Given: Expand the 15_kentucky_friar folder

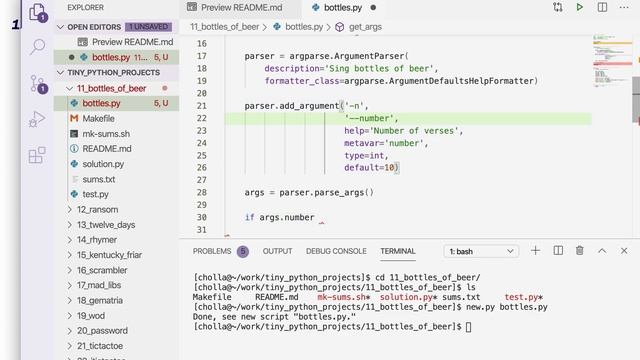Looking at the screenshot, I should (x=69, y=255).
